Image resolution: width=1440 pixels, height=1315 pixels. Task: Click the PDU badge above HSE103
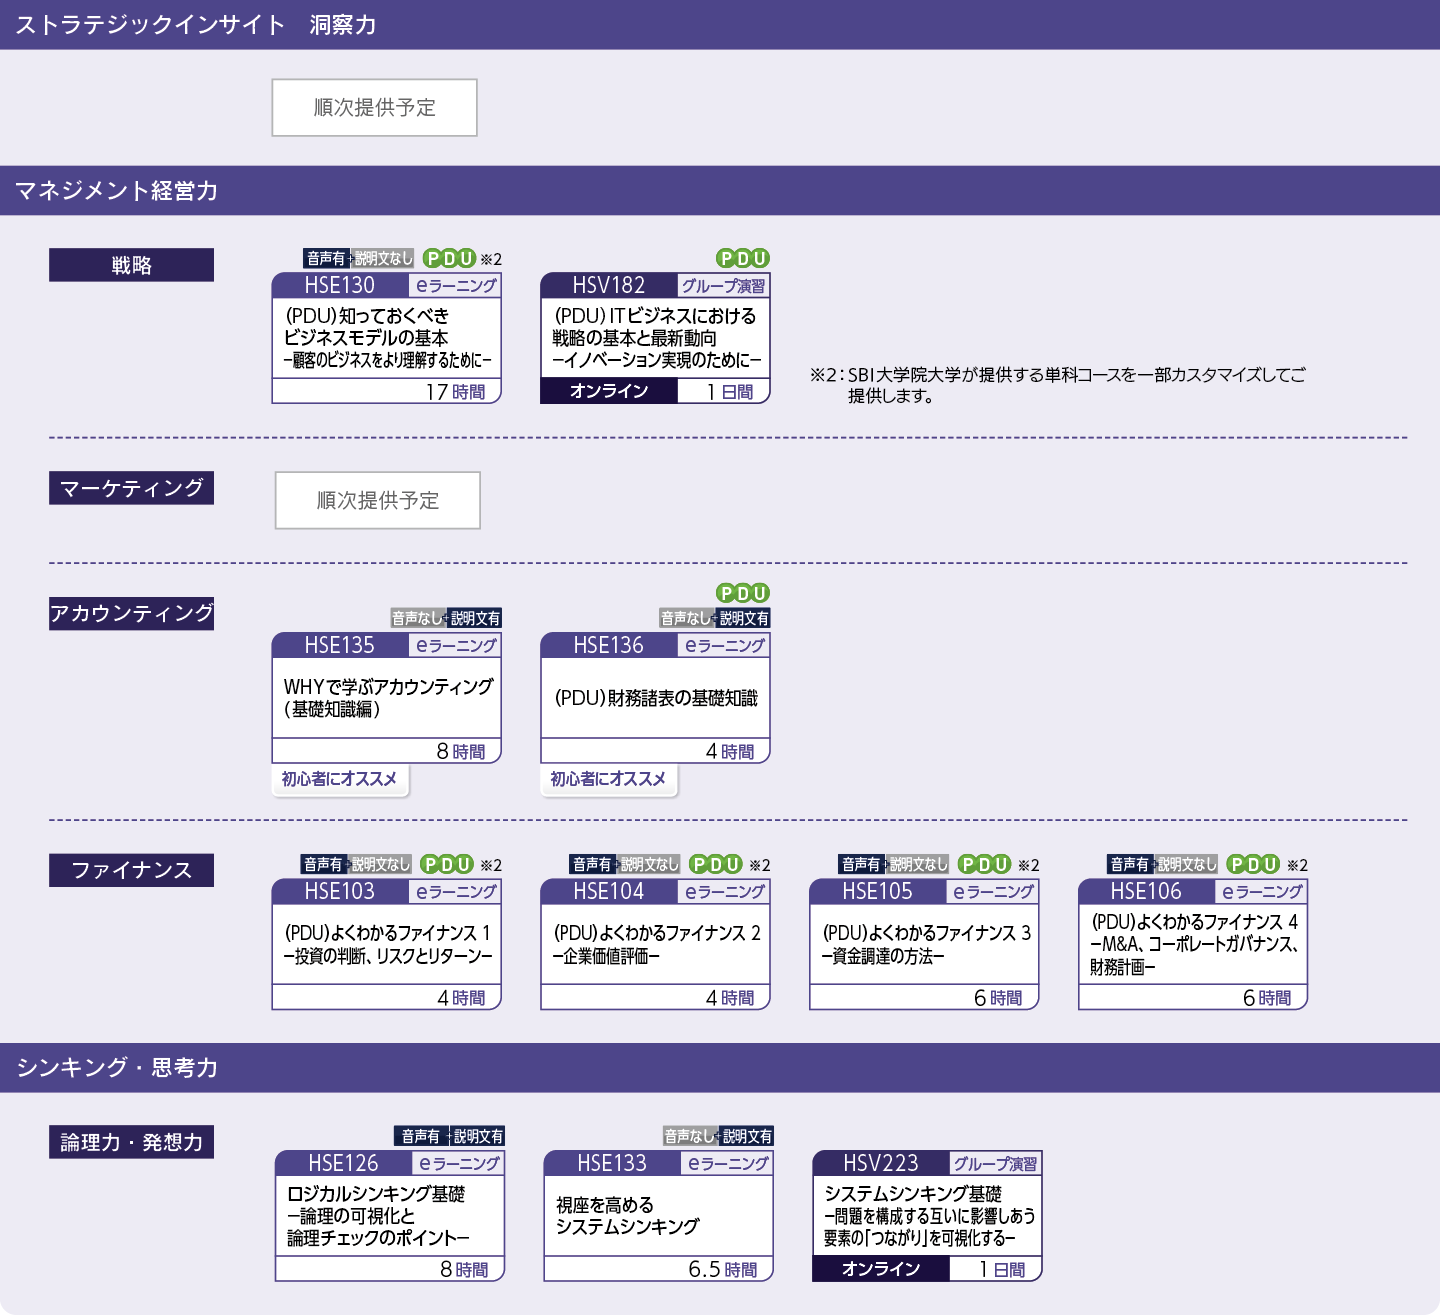(447, 864)
